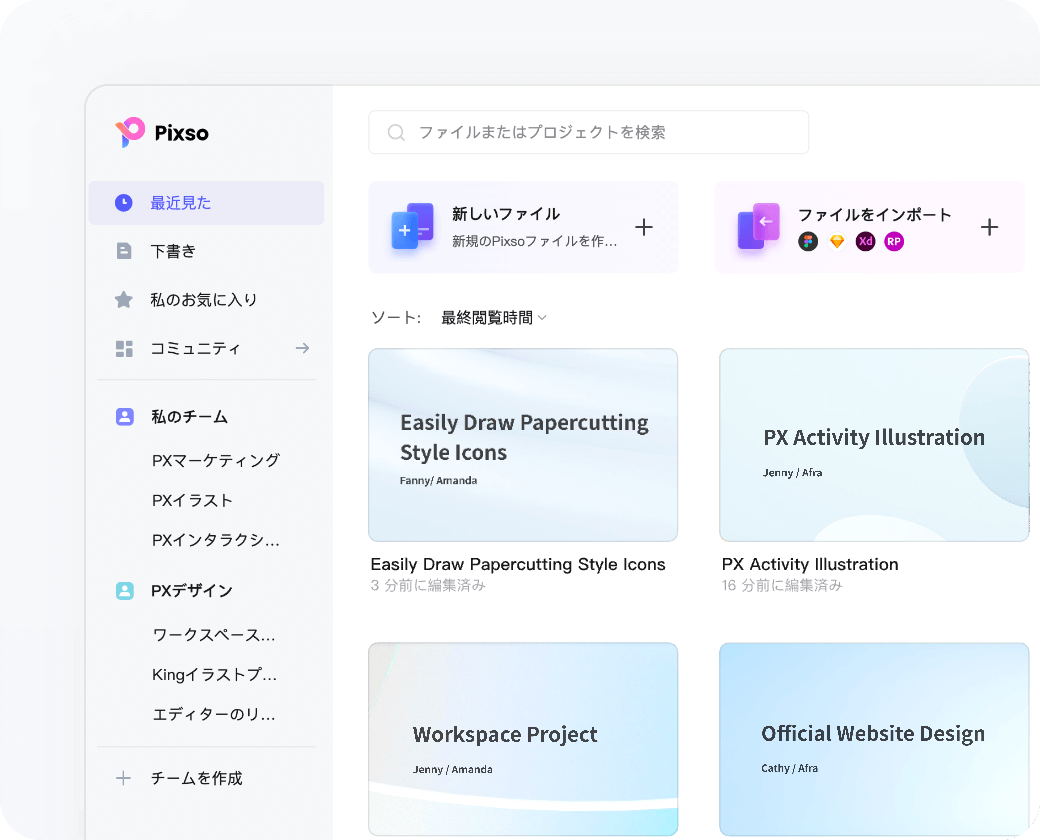Image resolution: width=1040 pixels, height=840 pixels.
Task: Open ワークスペース… project
Action: click(x=214, y=635)
